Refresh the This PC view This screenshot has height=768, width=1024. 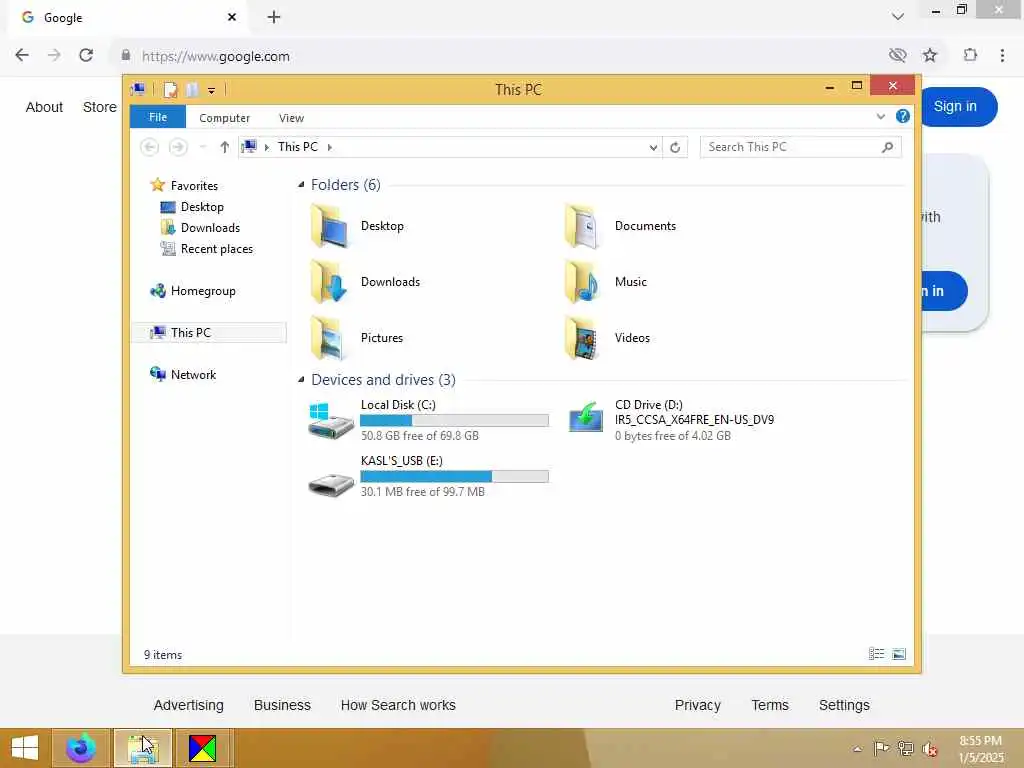[x=675, y=148]
